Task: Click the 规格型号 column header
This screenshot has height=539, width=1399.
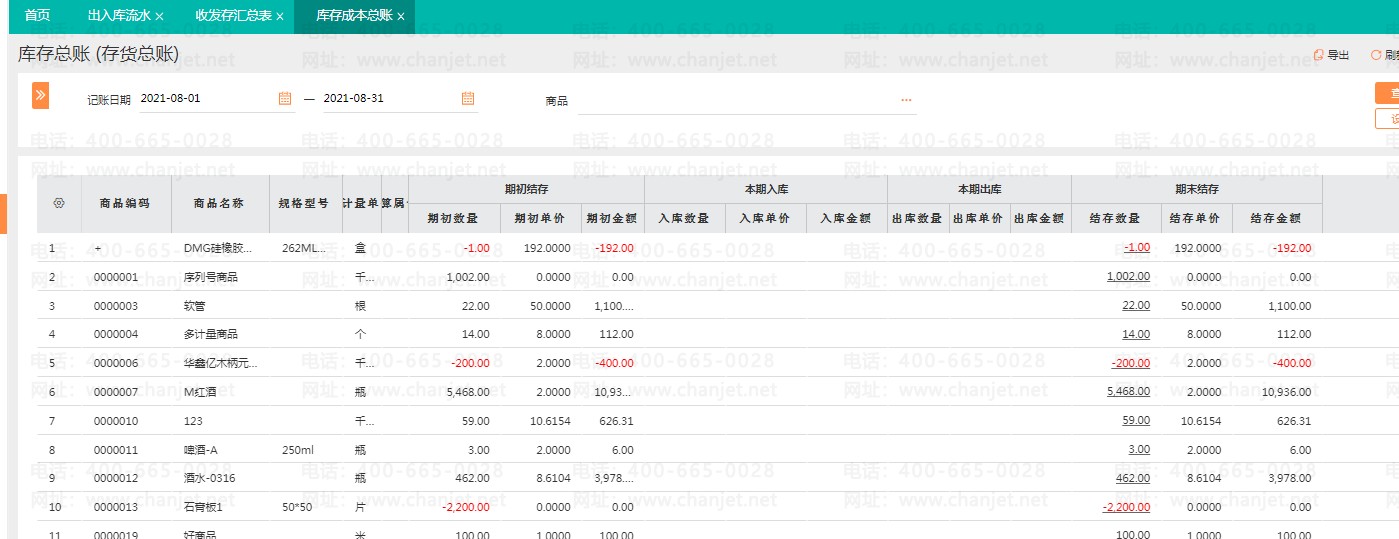Action: [x=304, y=202]
